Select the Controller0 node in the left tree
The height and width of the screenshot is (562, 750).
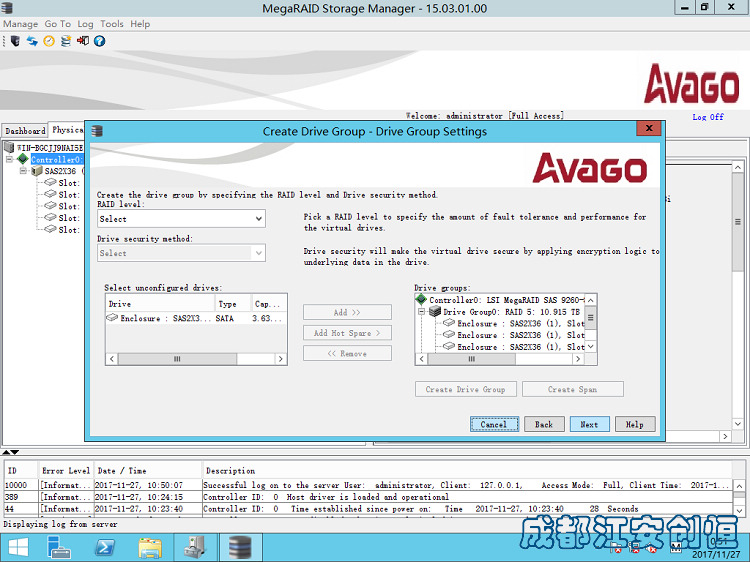pos(56,159)
